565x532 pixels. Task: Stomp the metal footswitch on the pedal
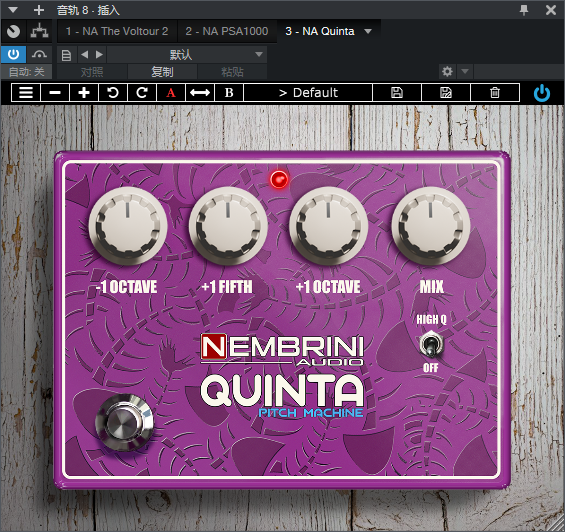pyautogui.click(x=124, y=422)
